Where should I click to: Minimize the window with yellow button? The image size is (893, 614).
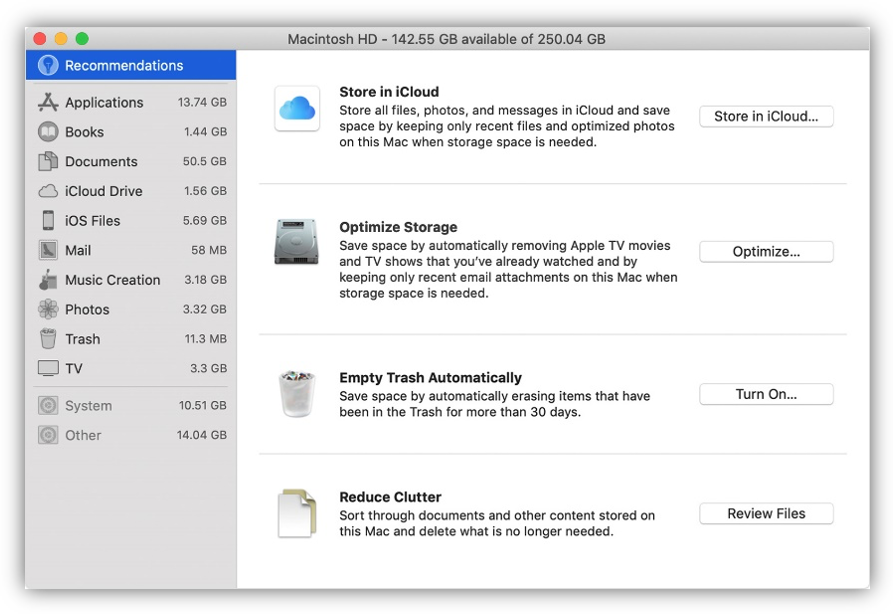[61, 38]
